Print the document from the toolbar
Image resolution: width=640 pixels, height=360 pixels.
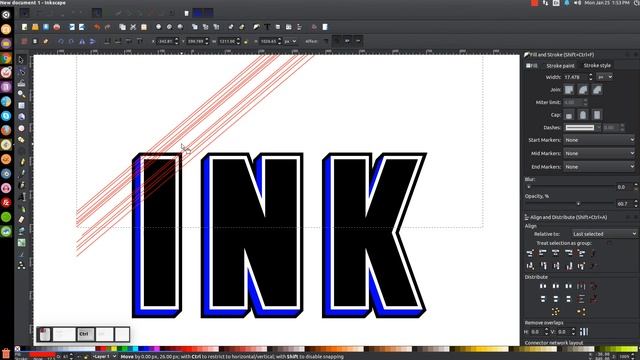[57, 27]
